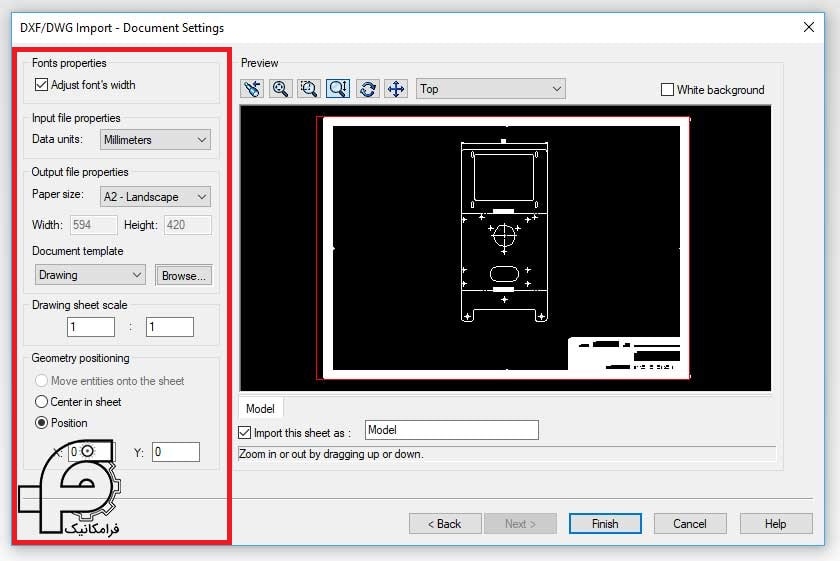Open the Paper size dropdown
This screenshot has width=840, height=561.
tap(155, 197)
